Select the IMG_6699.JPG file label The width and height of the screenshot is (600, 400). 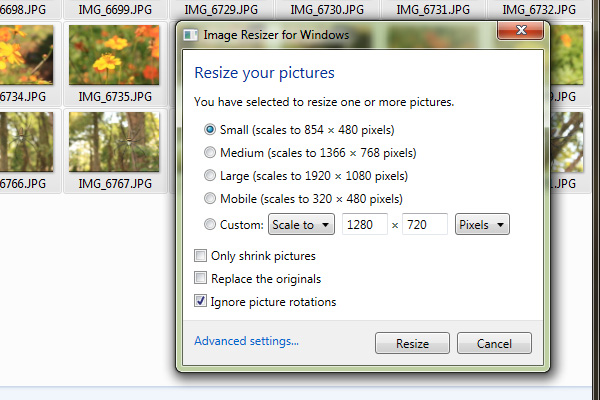[x=115, y=9]
